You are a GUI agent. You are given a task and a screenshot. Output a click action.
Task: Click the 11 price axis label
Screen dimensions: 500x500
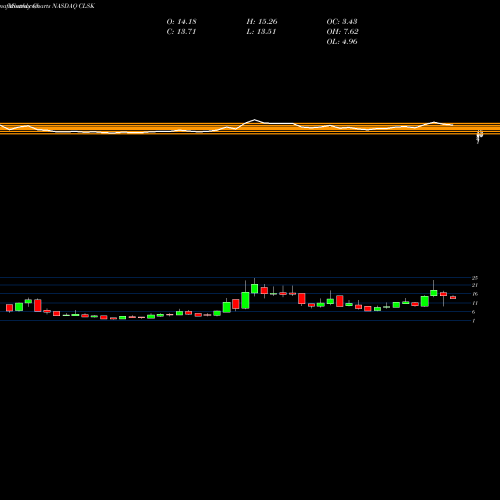point(475,303)
